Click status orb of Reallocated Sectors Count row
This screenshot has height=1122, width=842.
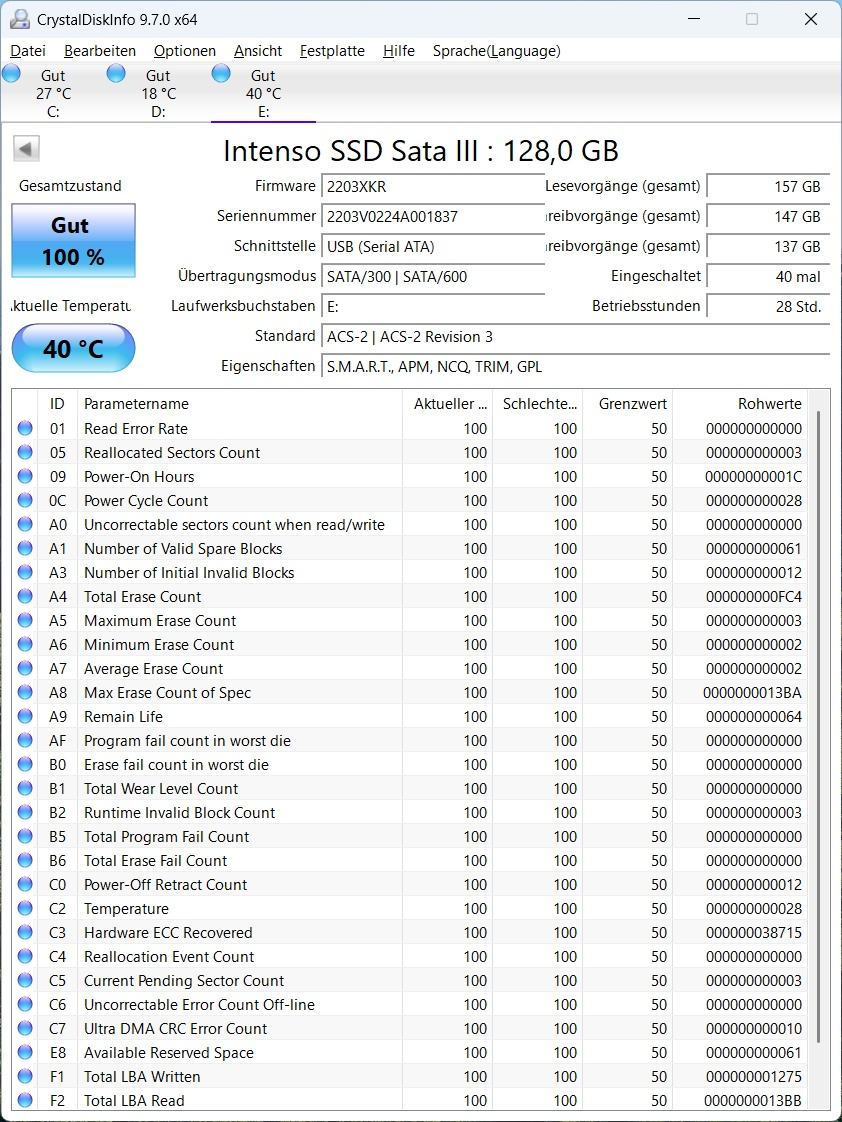25,452
